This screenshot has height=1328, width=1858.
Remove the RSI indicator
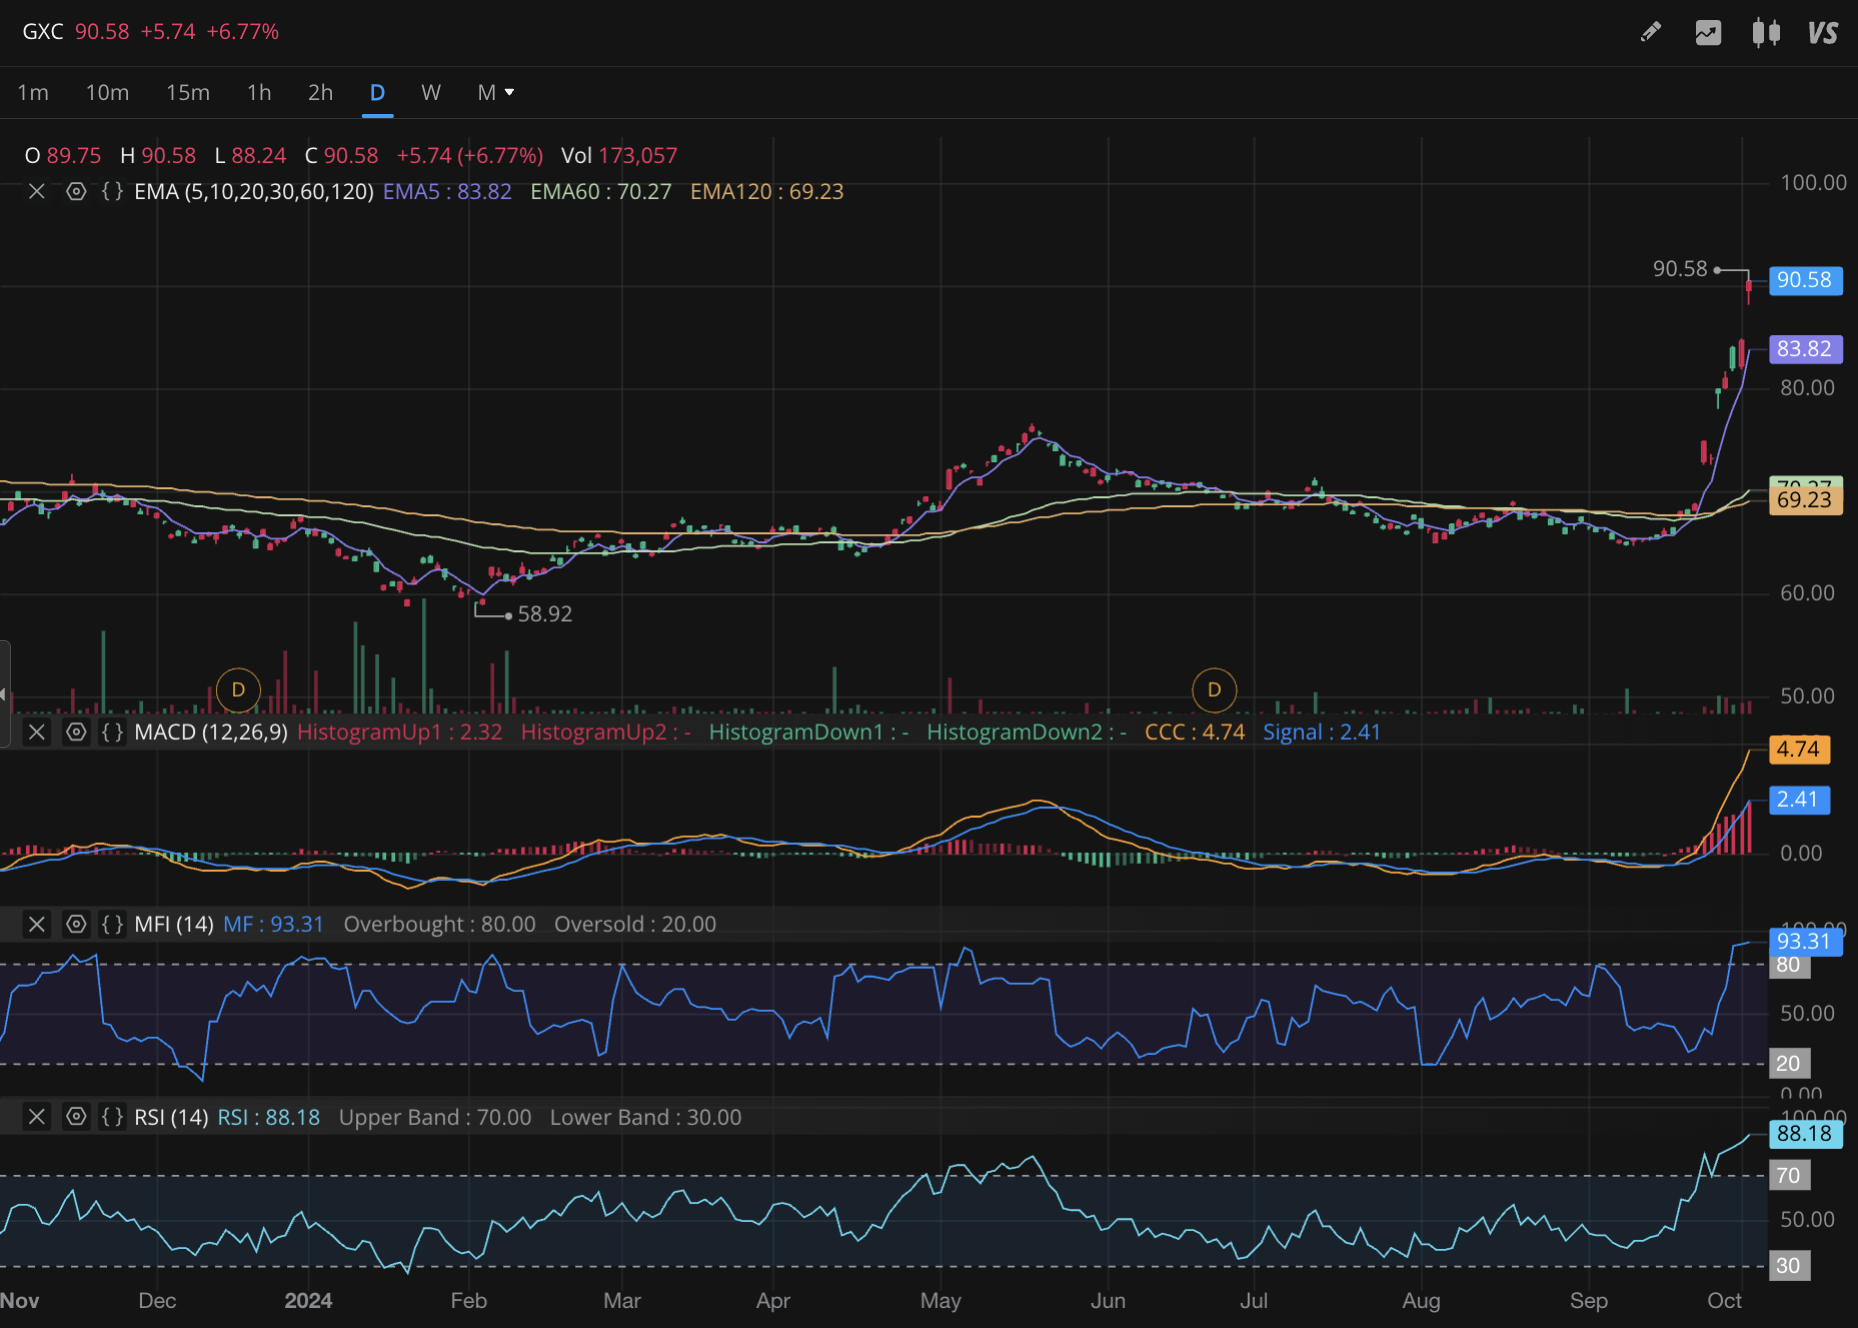[x=37, y=1117]
